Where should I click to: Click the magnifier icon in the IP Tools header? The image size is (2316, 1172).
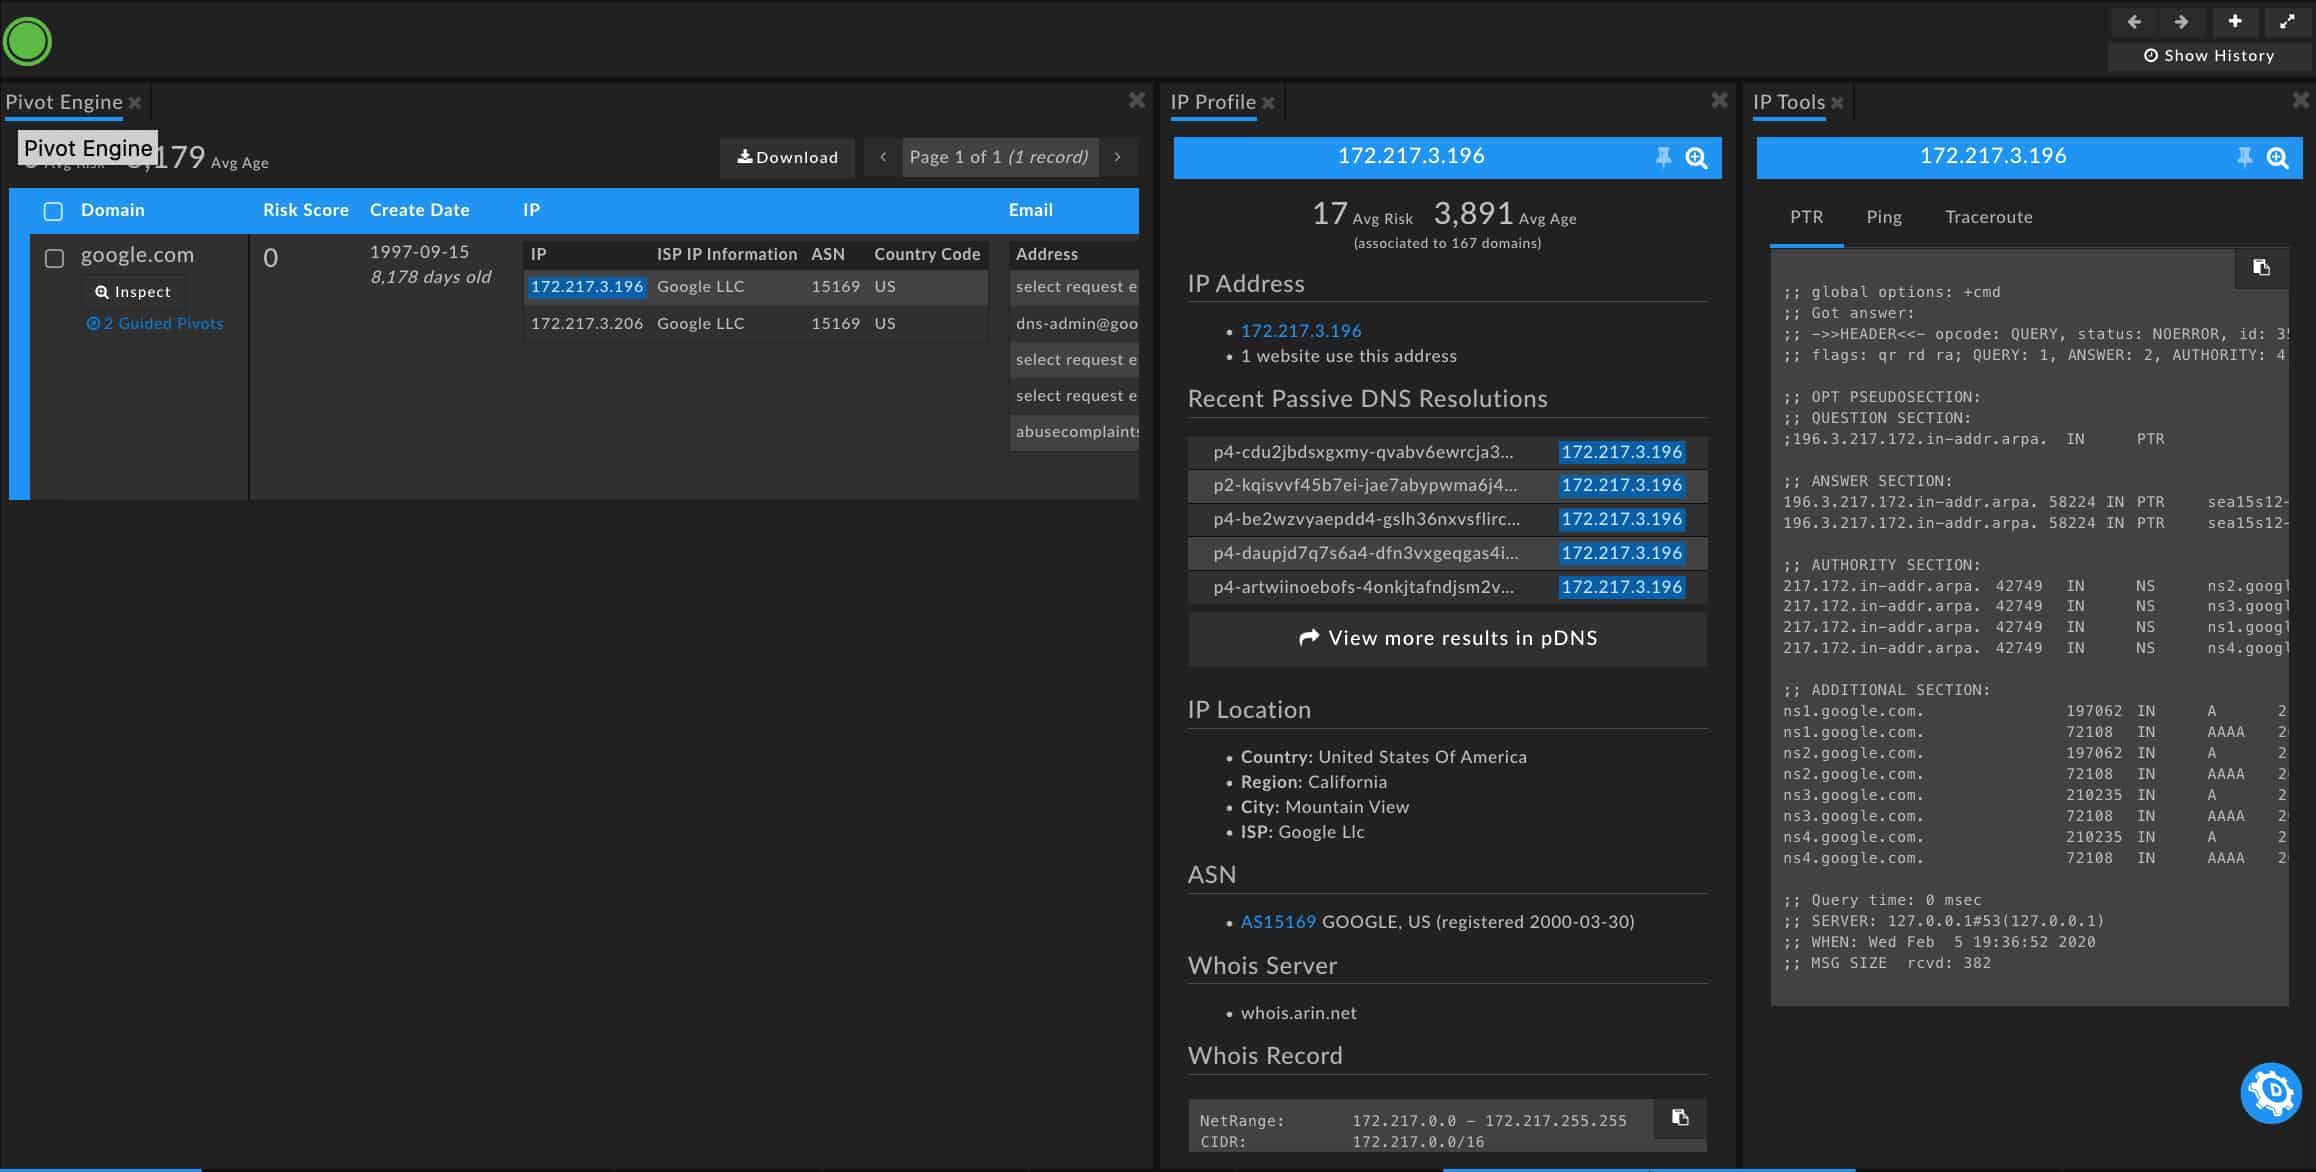[x=2277, y=158]
